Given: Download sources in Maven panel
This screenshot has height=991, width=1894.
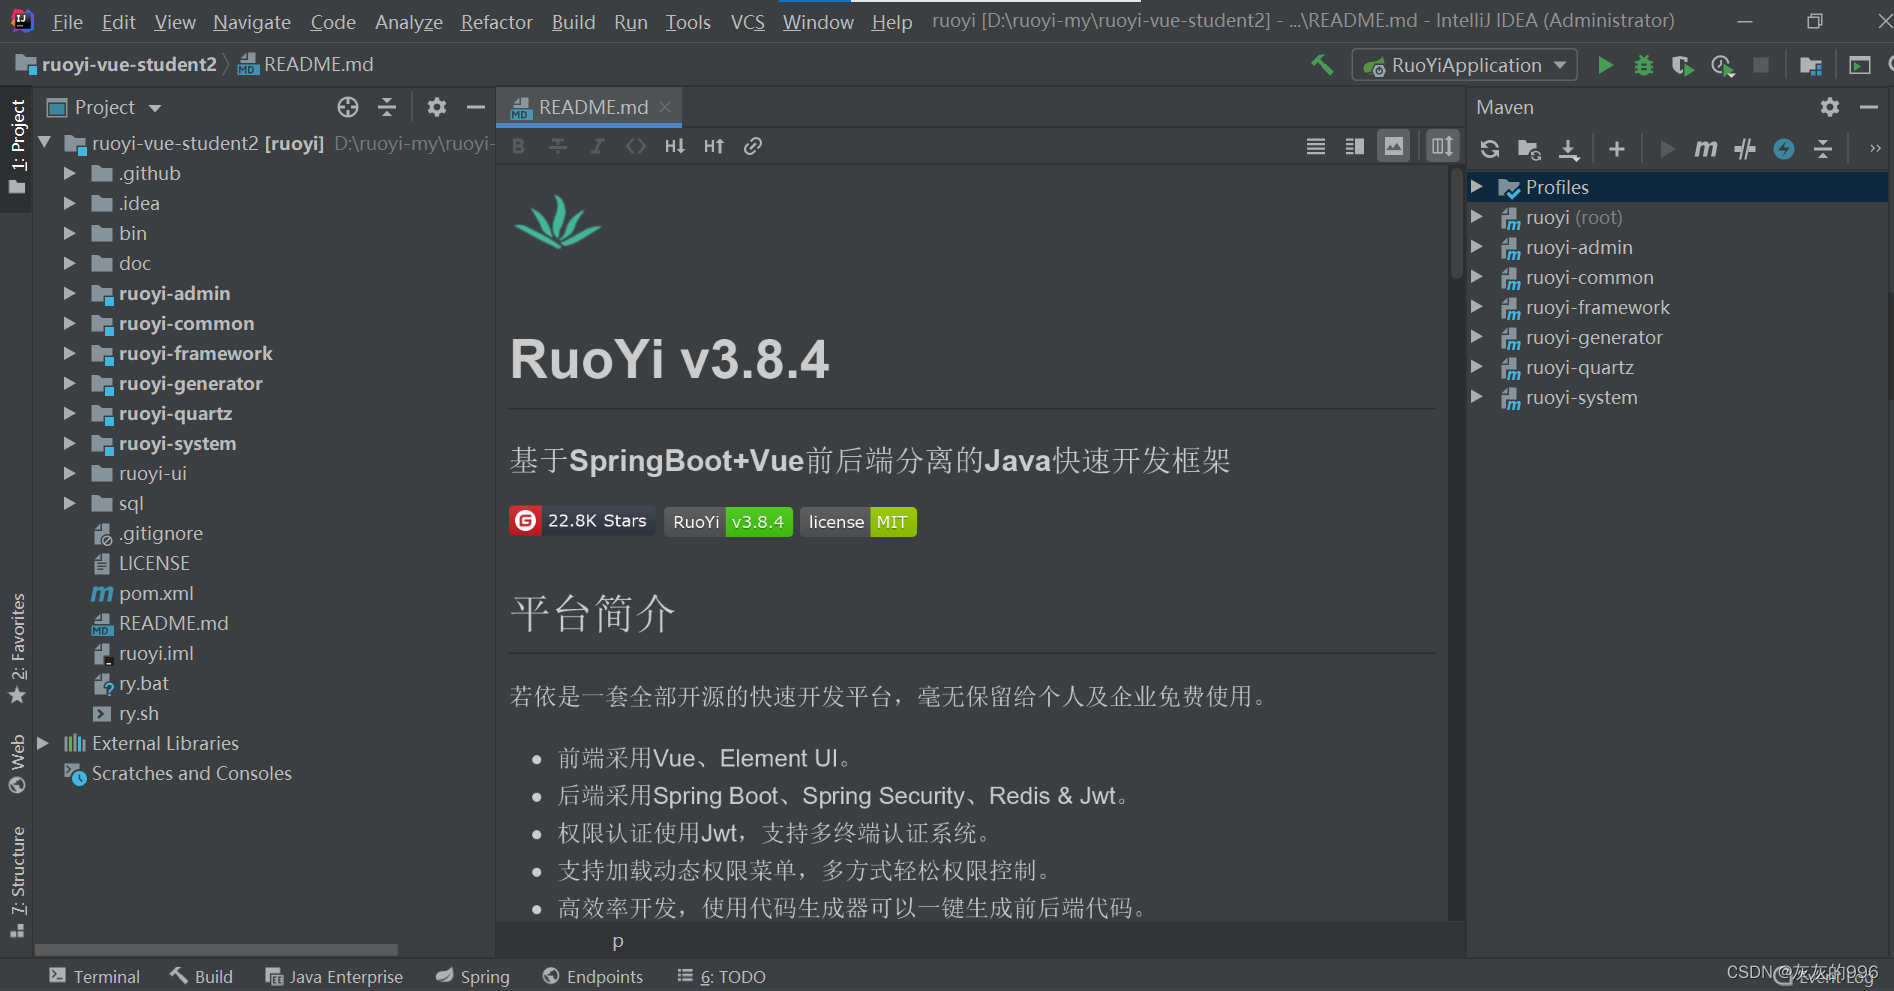Looking at the screenshot, I should click(1569, 149).
